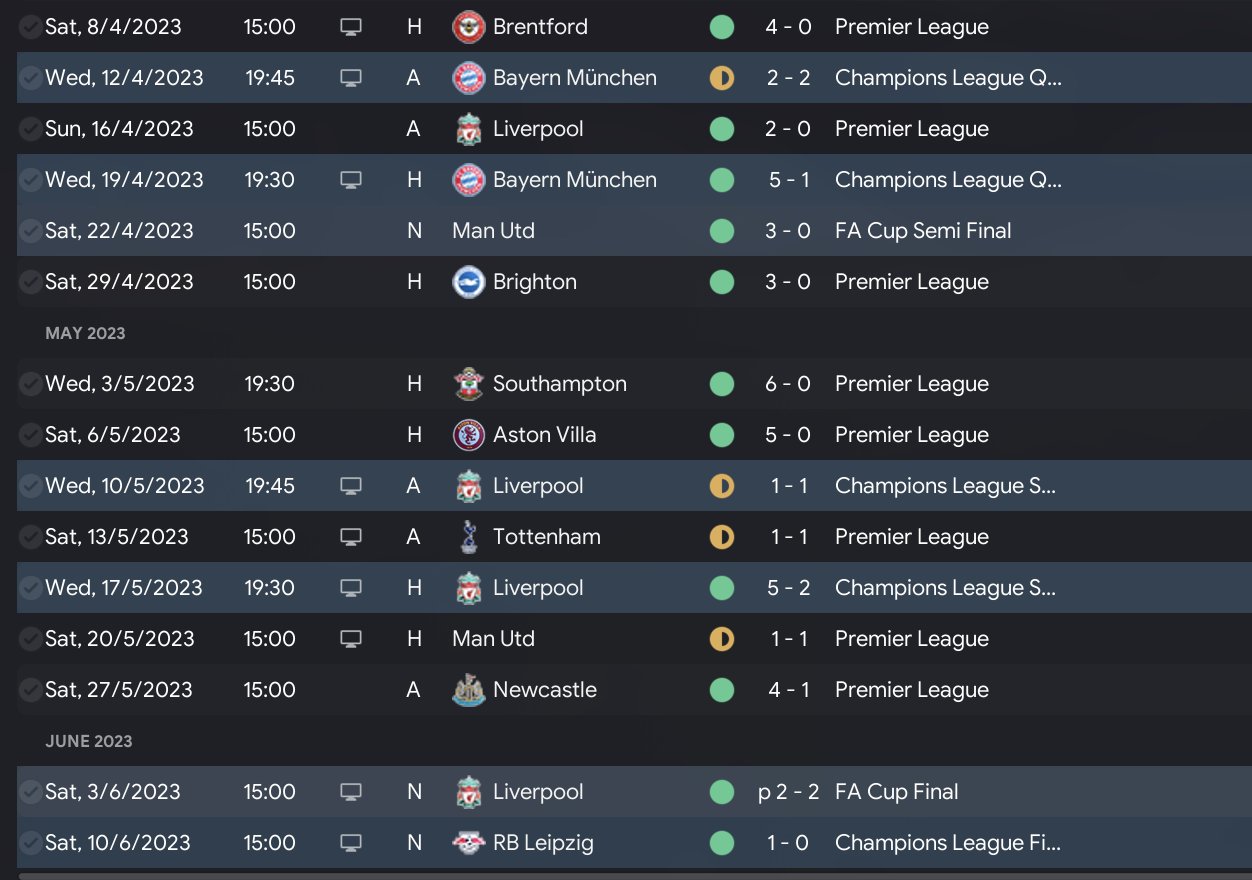
Task: Open the FA Cup Final competition link
Action: point(896,792)
